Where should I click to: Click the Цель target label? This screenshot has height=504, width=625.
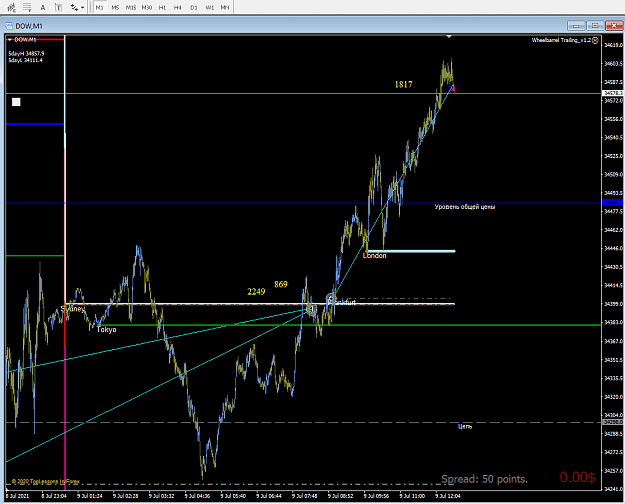pos(465,427)
